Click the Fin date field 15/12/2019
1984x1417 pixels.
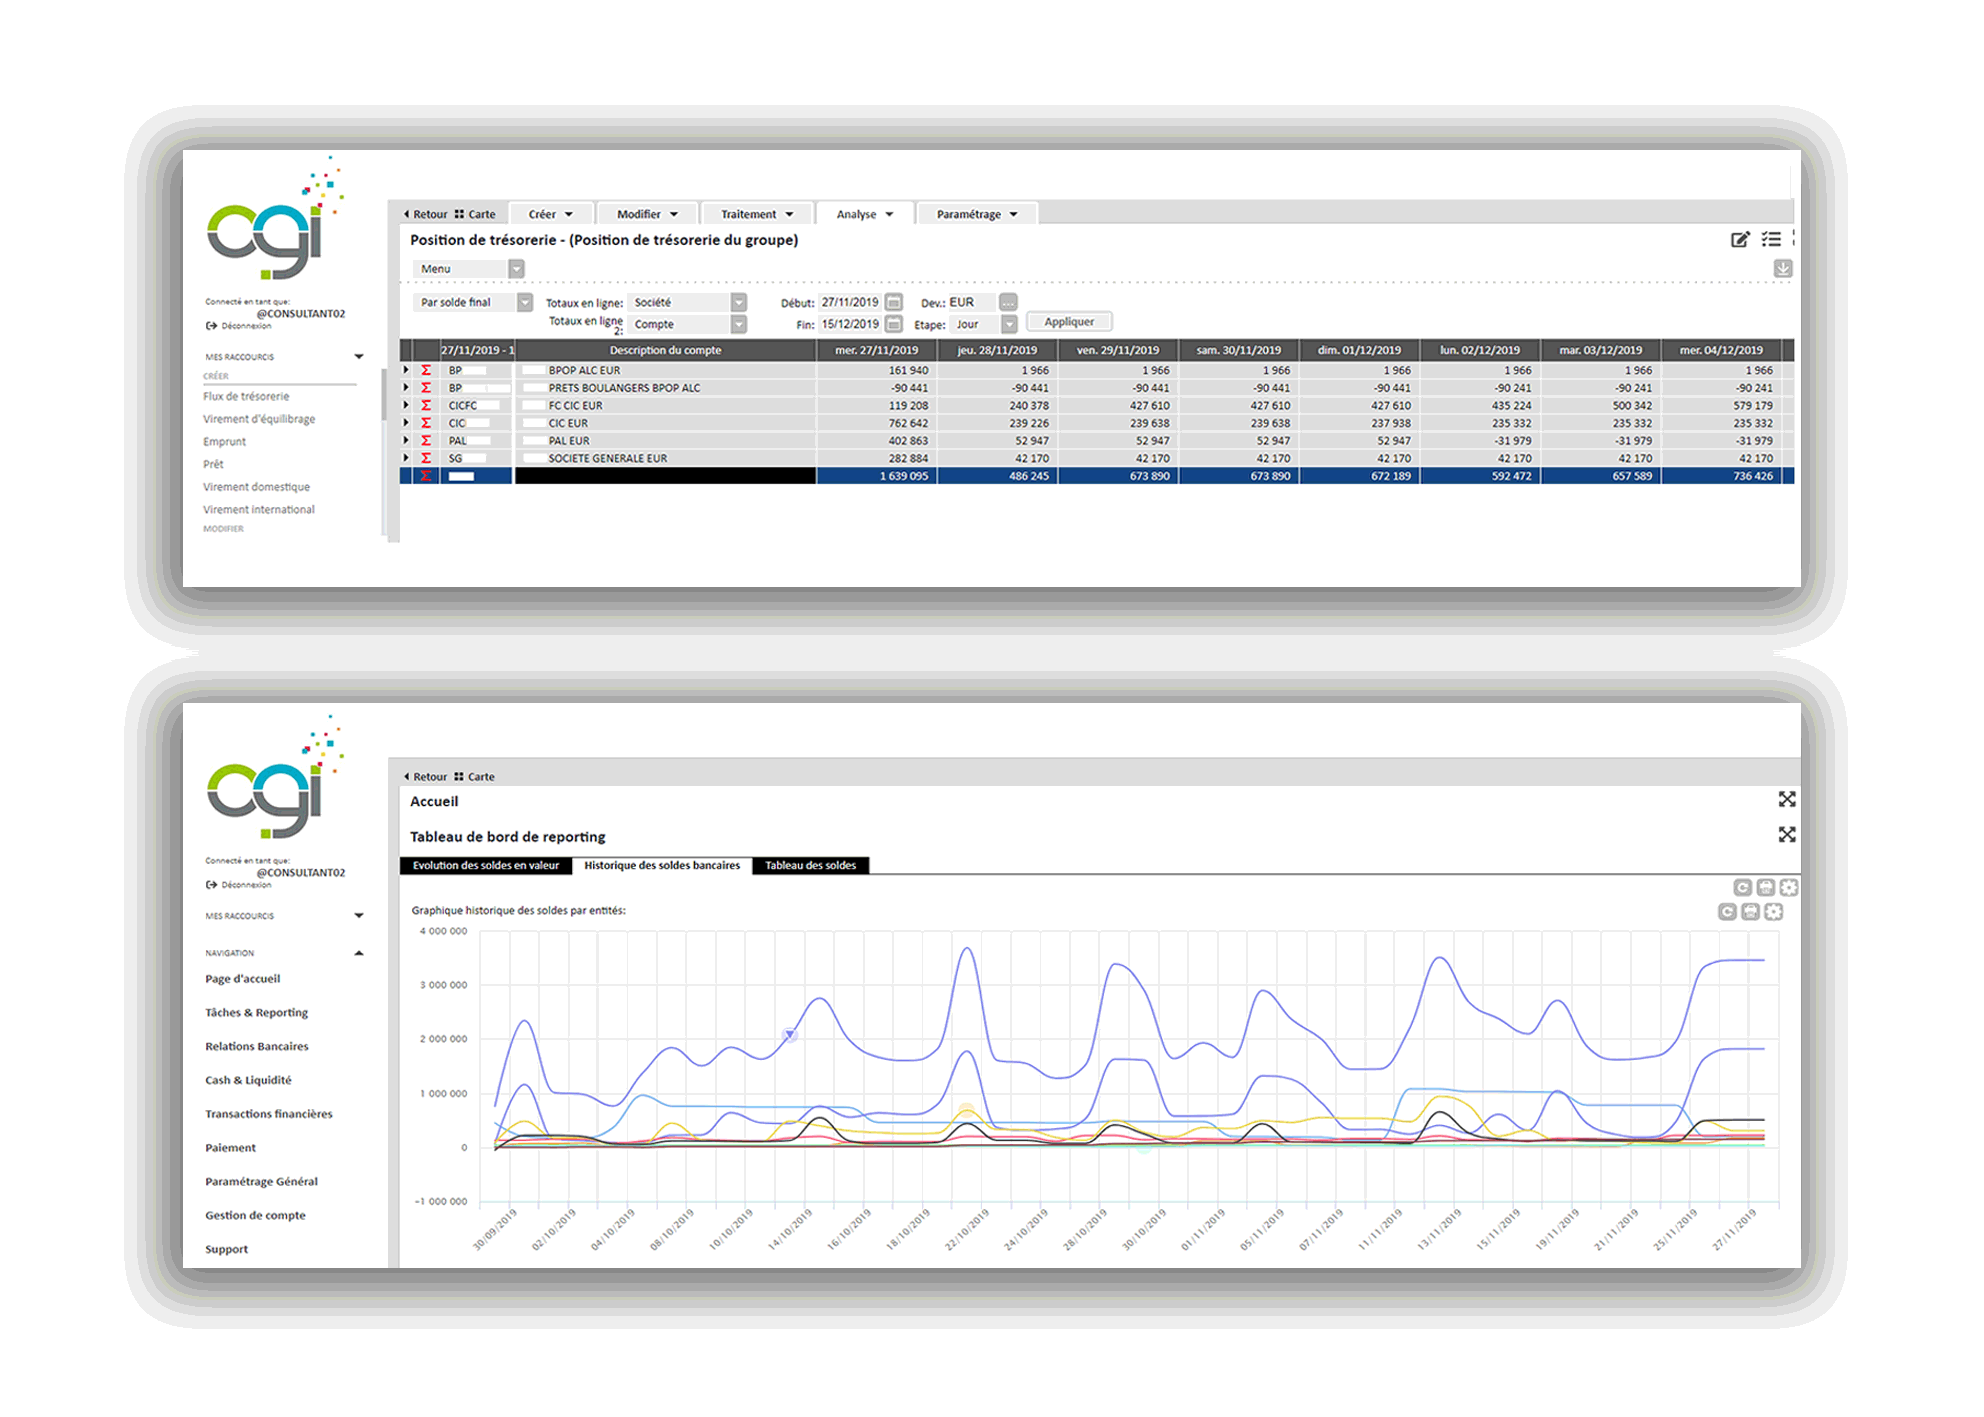(x=851, y=324)
